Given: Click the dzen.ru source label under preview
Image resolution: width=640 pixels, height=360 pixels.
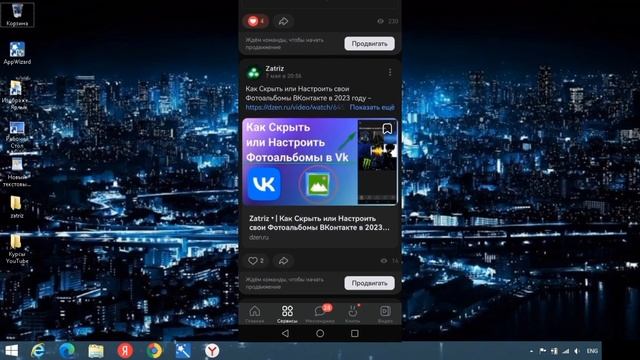Looking at the screenshot, I should coord(259,237).
